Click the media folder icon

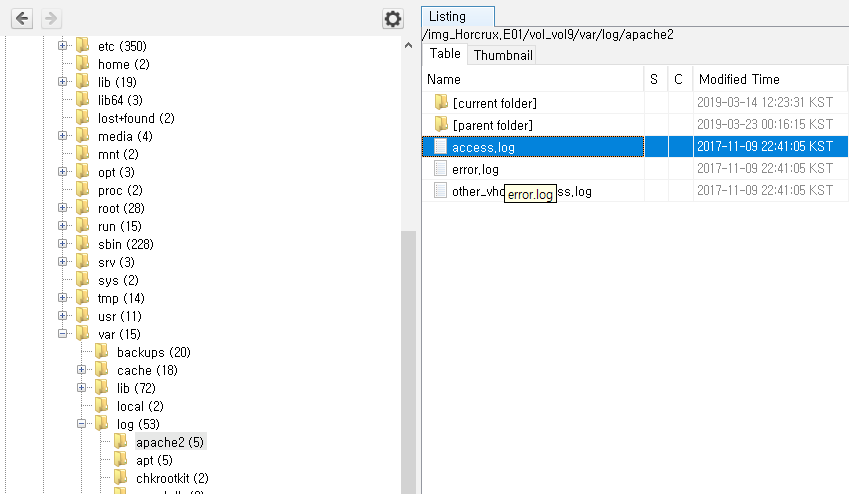pos(83,135)
